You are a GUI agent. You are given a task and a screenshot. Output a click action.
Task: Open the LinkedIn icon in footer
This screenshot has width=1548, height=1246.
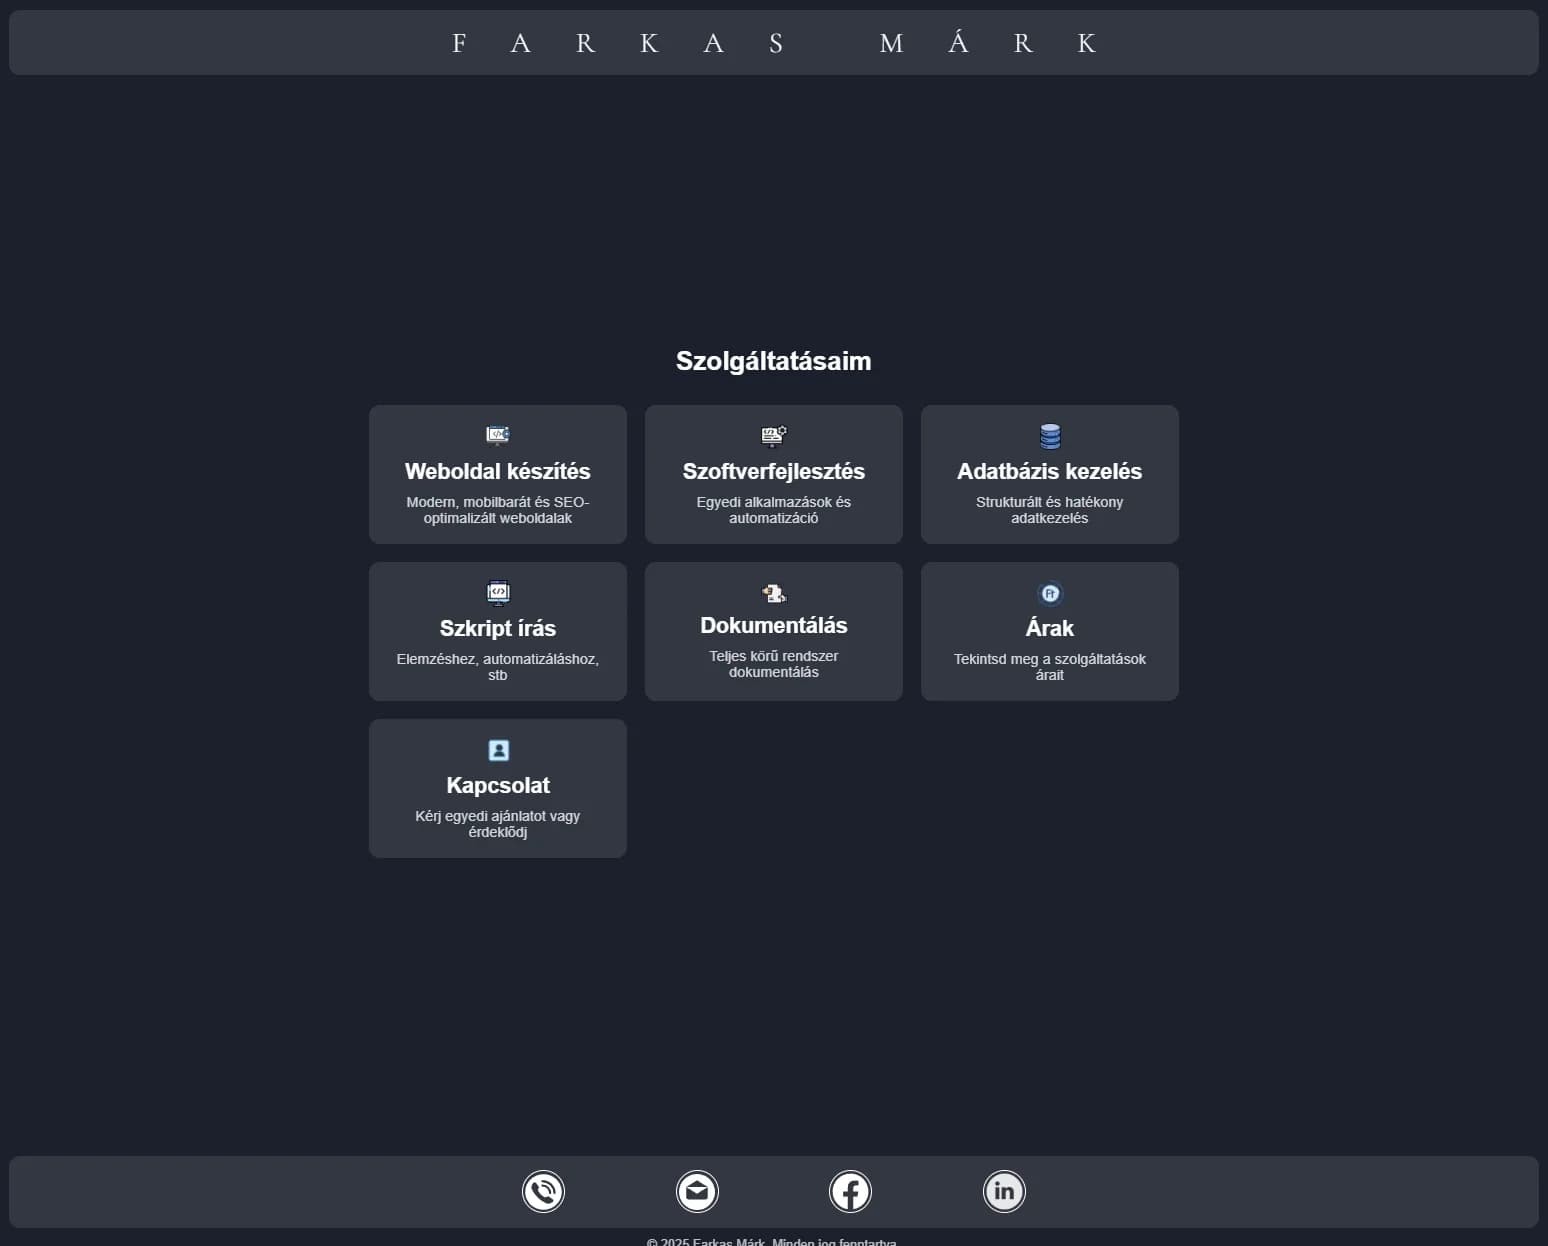click(x=1004, y=1191)
